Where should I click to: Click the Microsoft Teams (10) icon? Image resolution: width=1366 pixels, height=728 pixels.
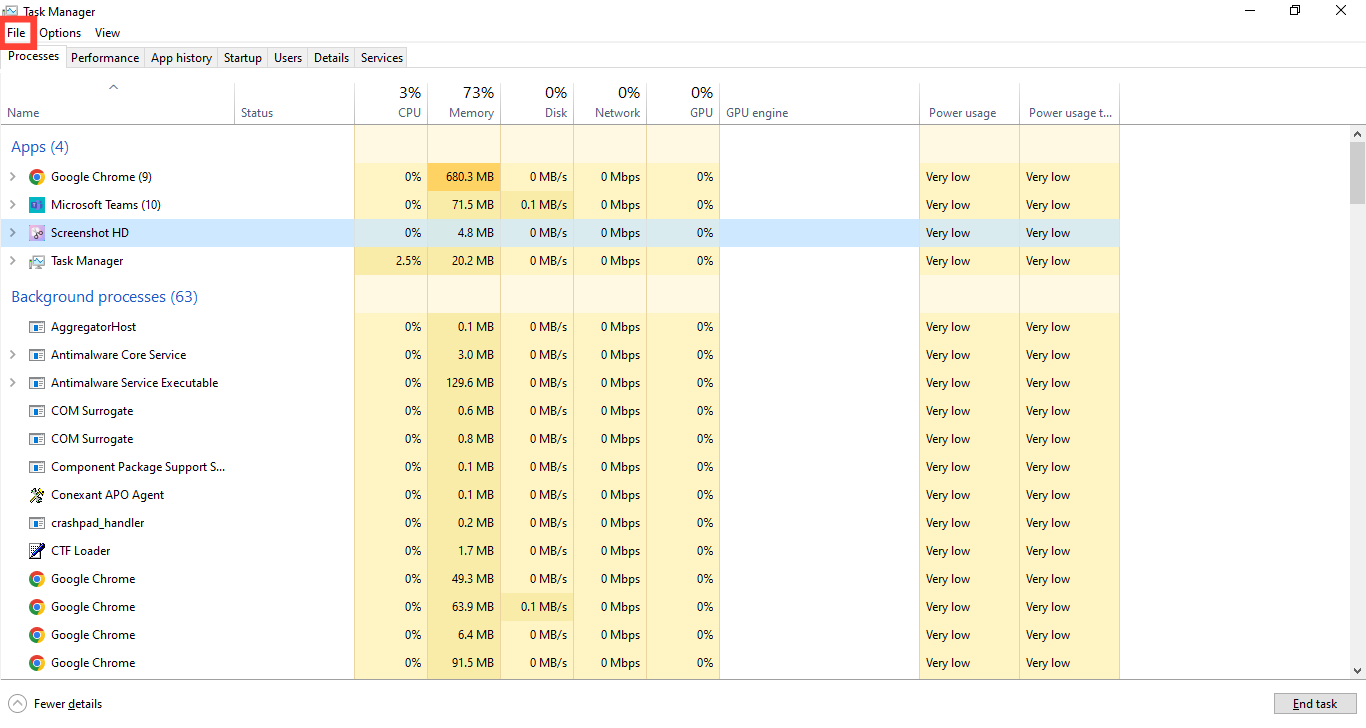[37, 205]
